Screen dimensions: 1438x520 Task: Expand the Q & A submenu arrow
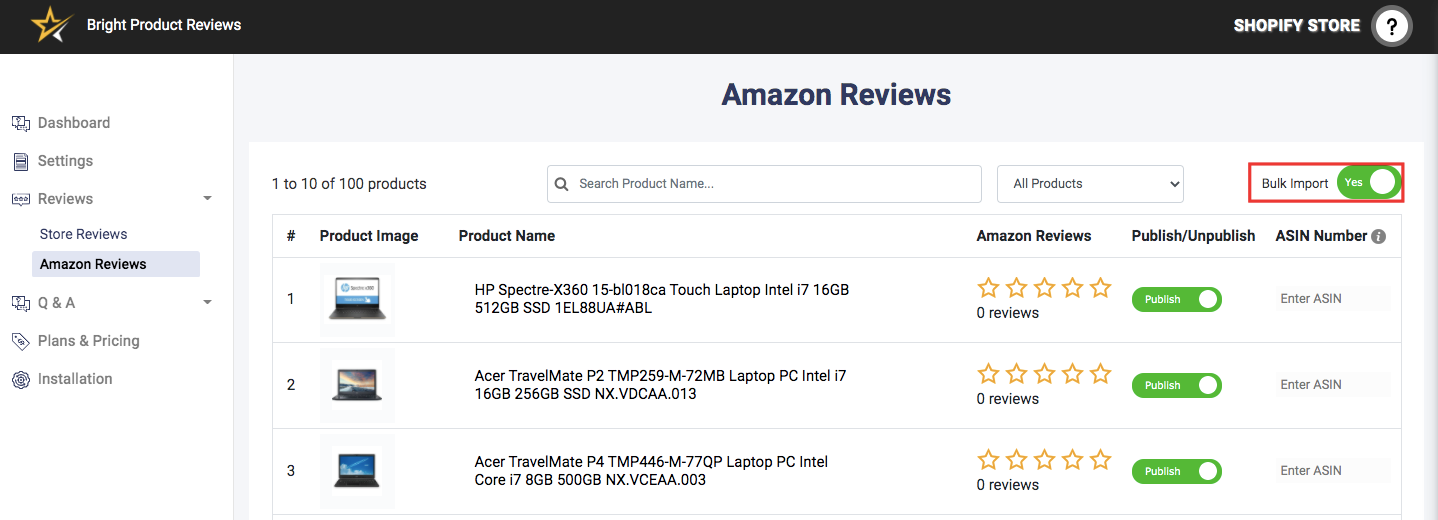(x=207, y=302)
